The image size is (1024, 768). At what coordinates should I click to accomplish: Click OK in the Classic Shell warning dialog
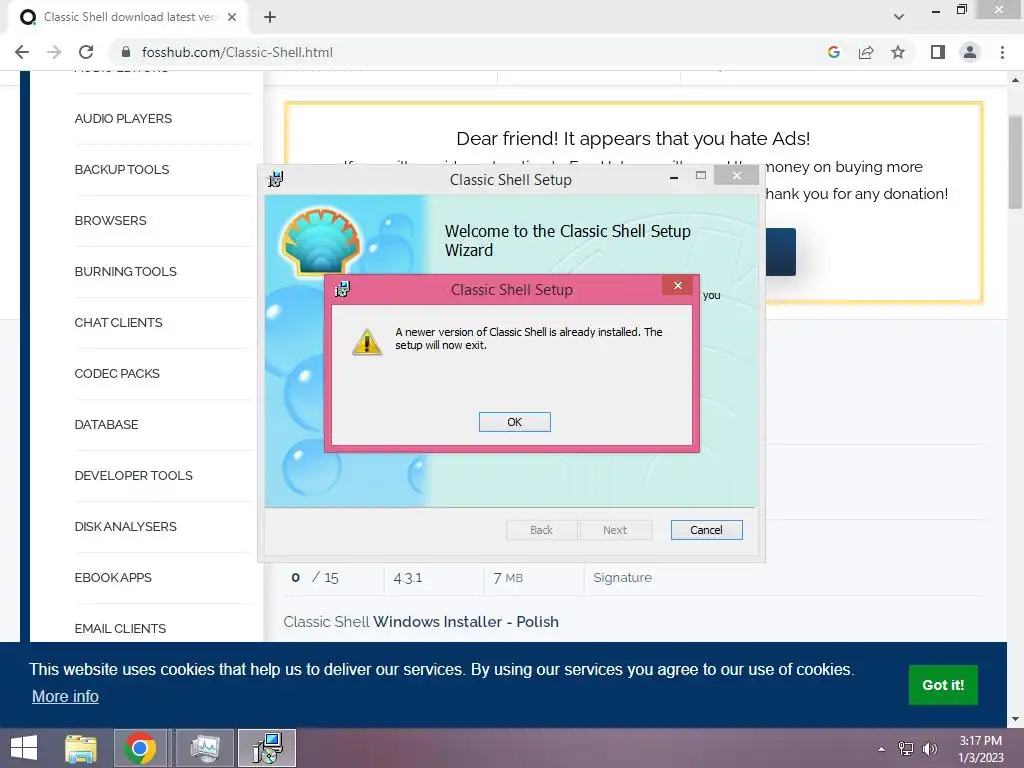(515, 422)
